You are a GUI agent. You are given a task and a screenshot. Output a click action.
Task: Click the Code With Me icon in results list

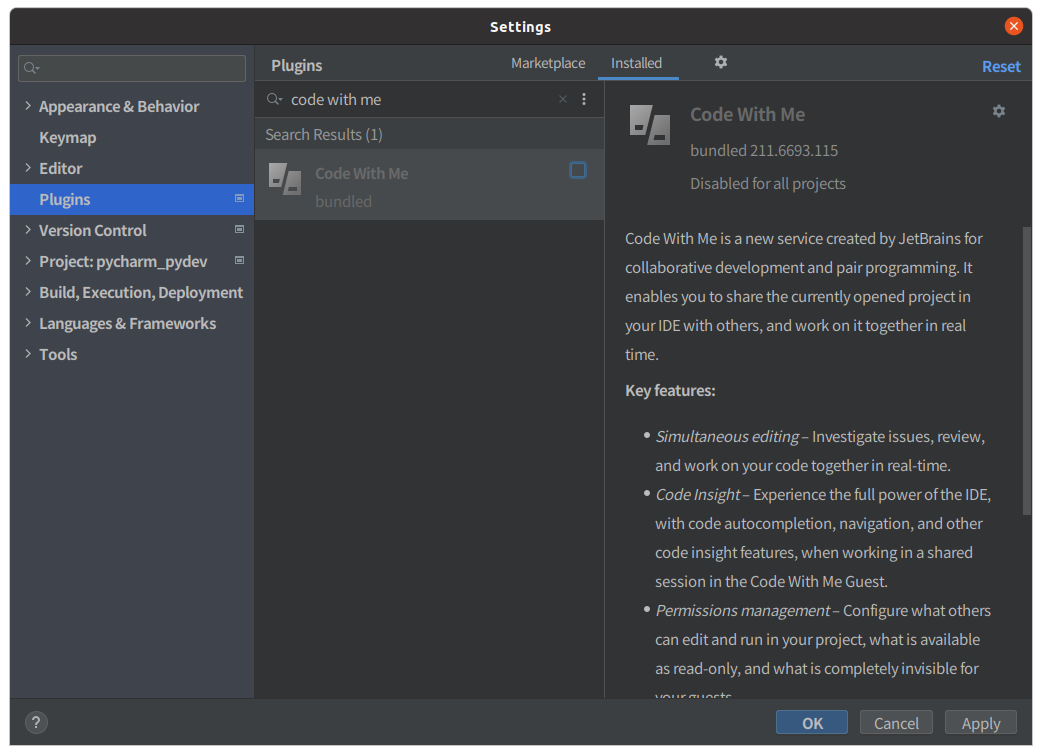click(284, 179)
